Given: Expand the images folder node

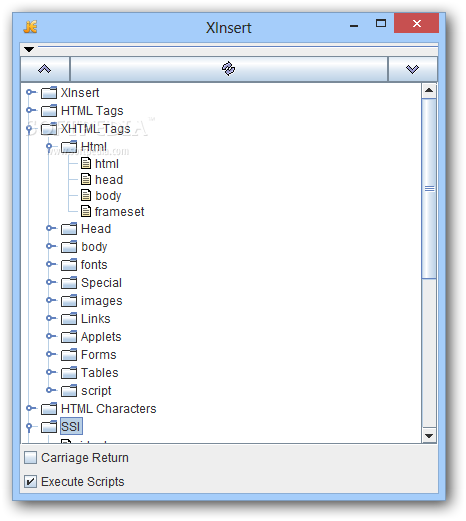Looking at the screenshot, I should pos(51,300).
